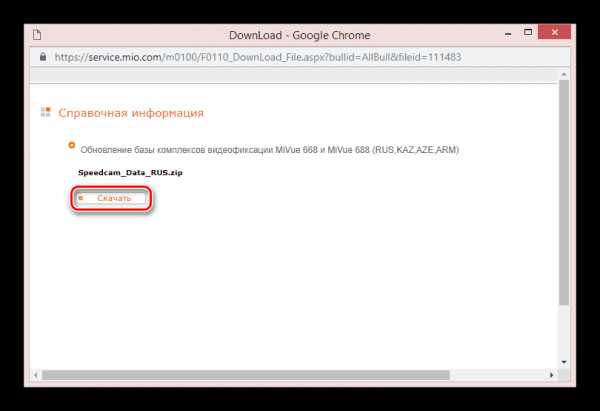This screenshot has width=600, height=411.
Task: Click the padlock security icon in address bar
Action: click(43, 57)
